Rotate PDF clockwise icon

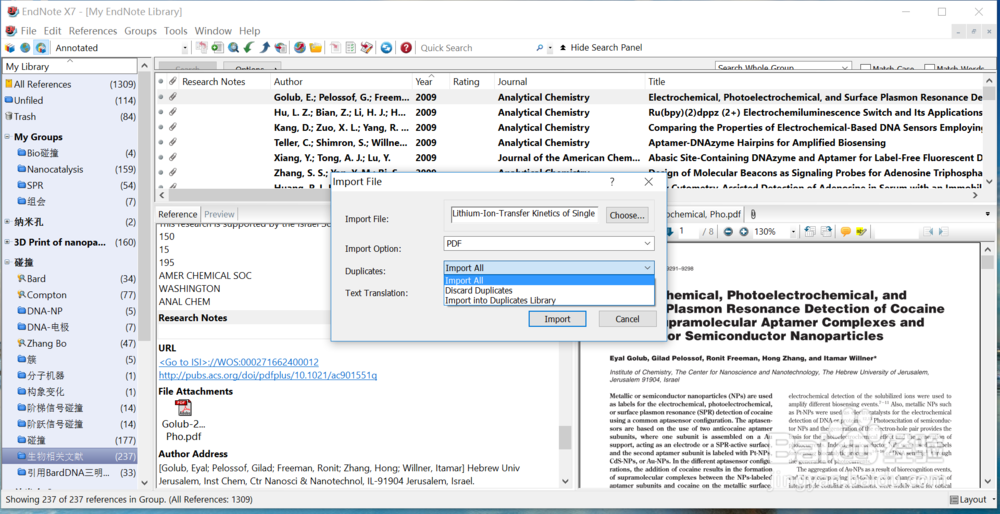(827, 231)
